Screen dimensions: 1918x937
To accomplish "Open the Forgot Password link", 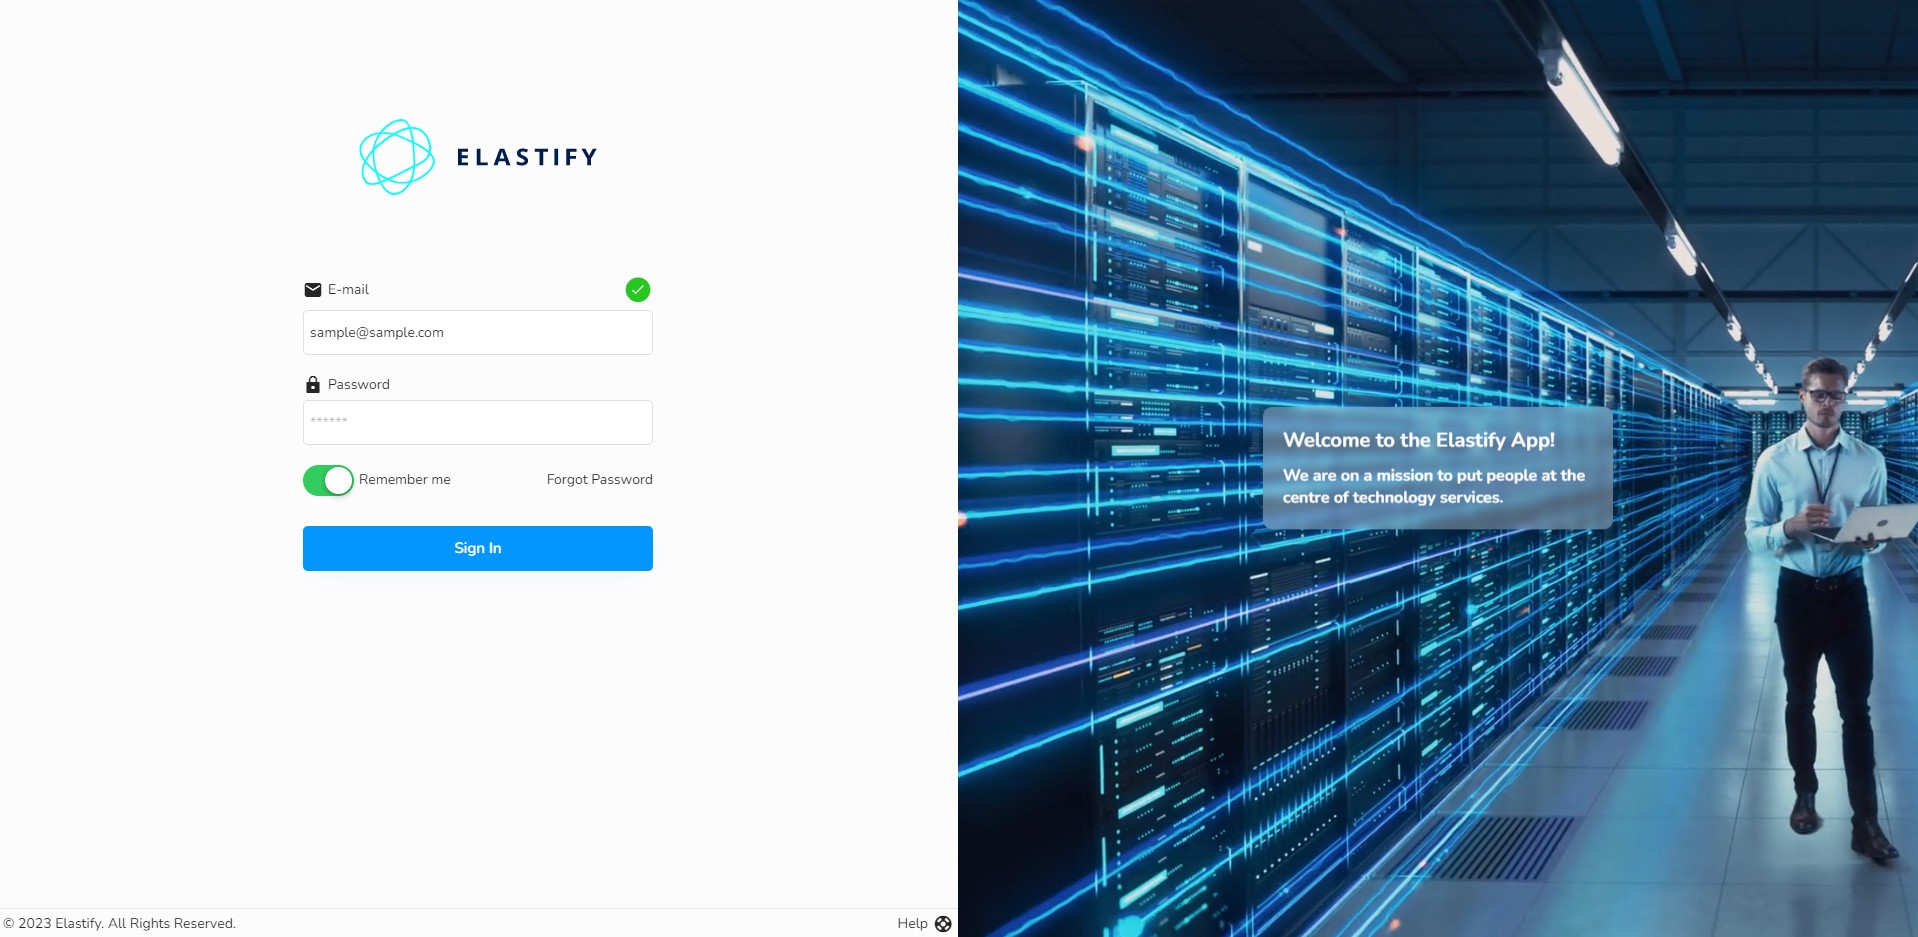I will 598,479.
